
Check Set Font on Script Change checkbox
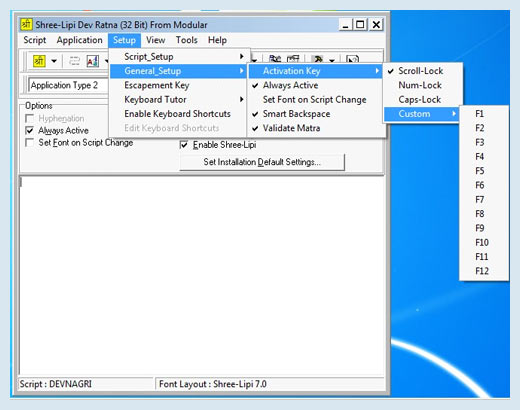[30, 143]
